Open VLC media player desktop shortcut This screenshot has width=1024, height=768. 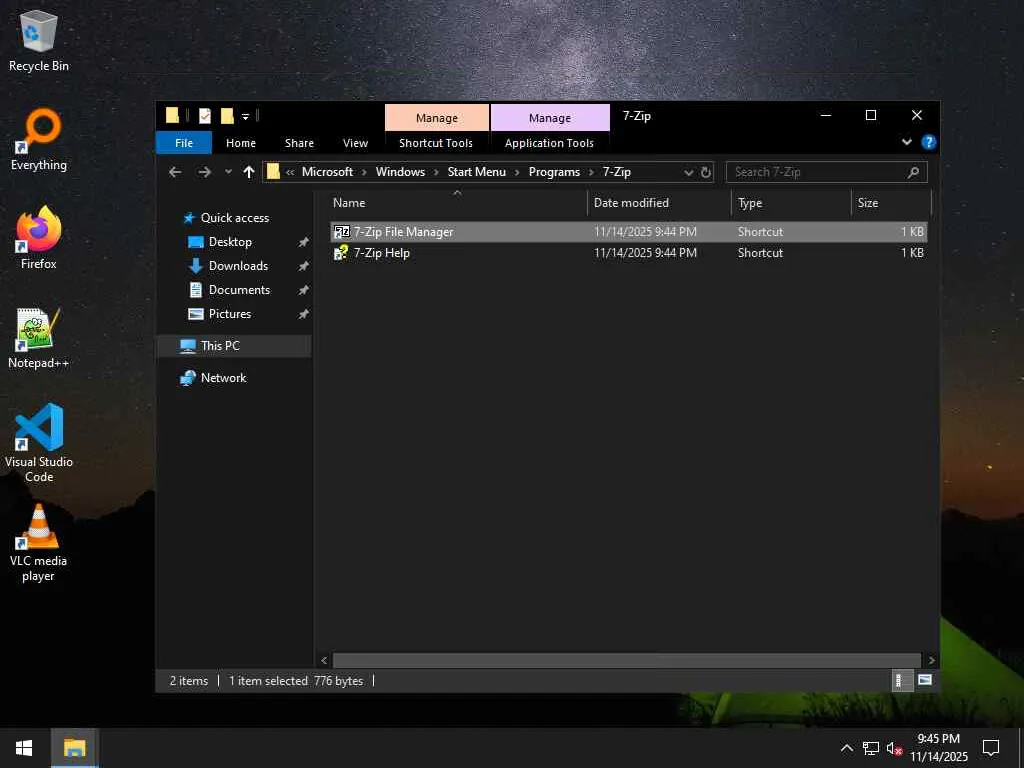click(x=39, y=542)
